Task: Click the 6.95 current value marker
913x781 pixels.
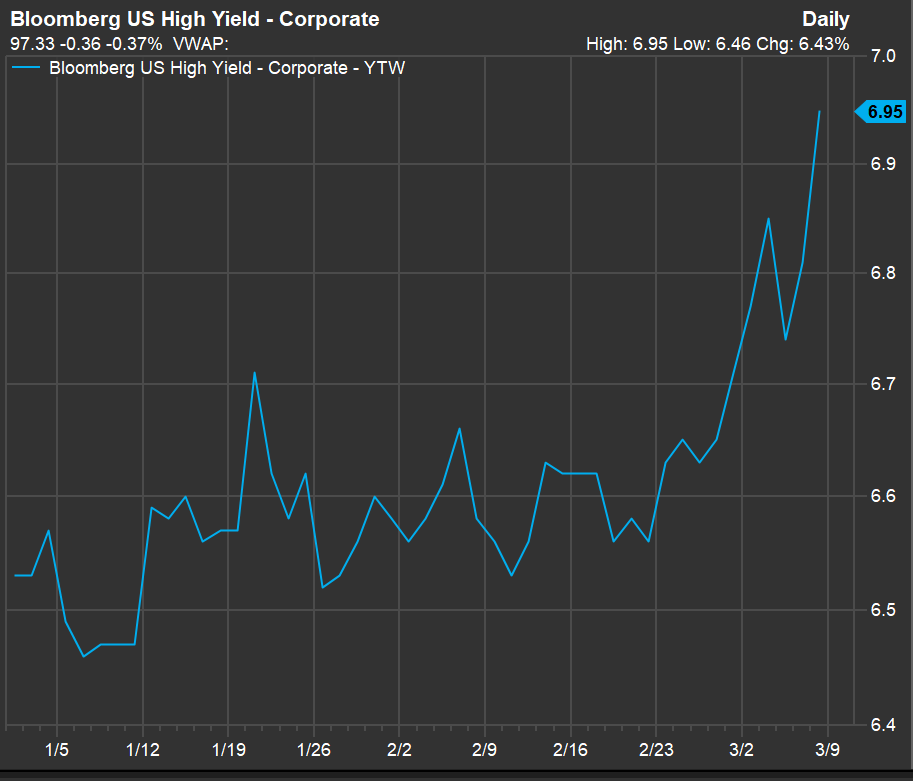Action: pos(880,111)
